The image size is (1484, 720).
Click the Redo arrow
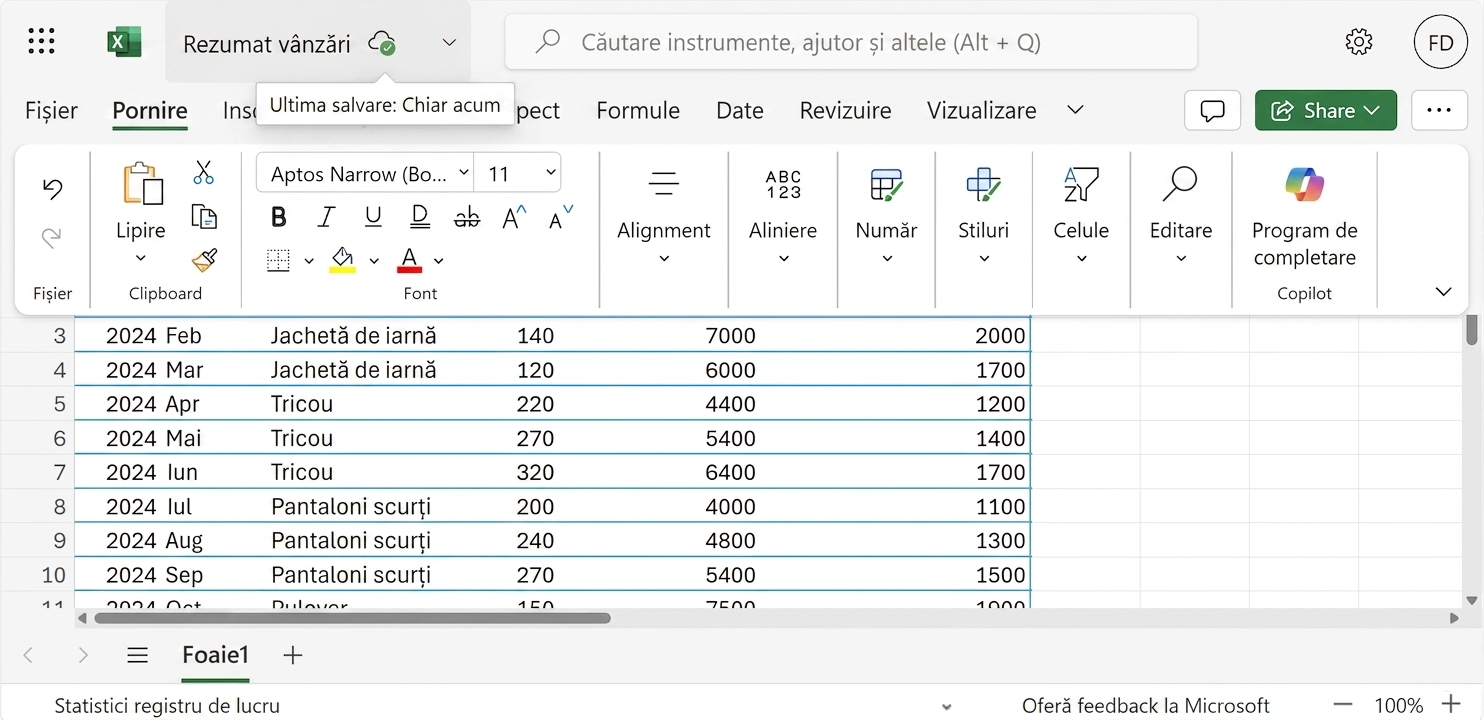pos(52,237)
